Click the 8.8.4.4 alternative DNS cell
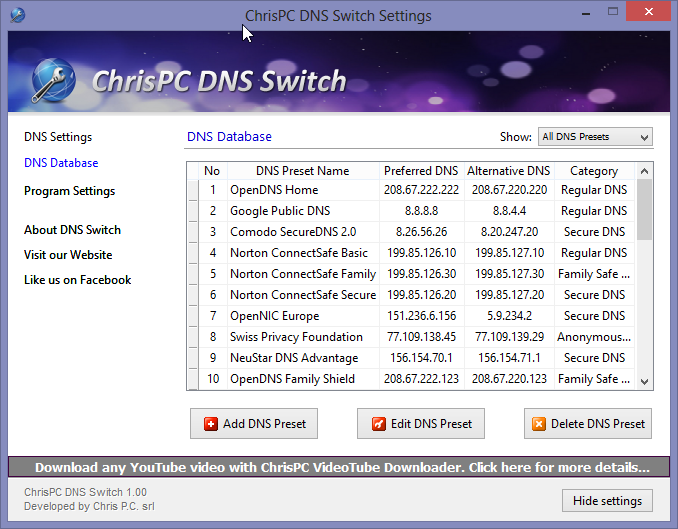 509,211
